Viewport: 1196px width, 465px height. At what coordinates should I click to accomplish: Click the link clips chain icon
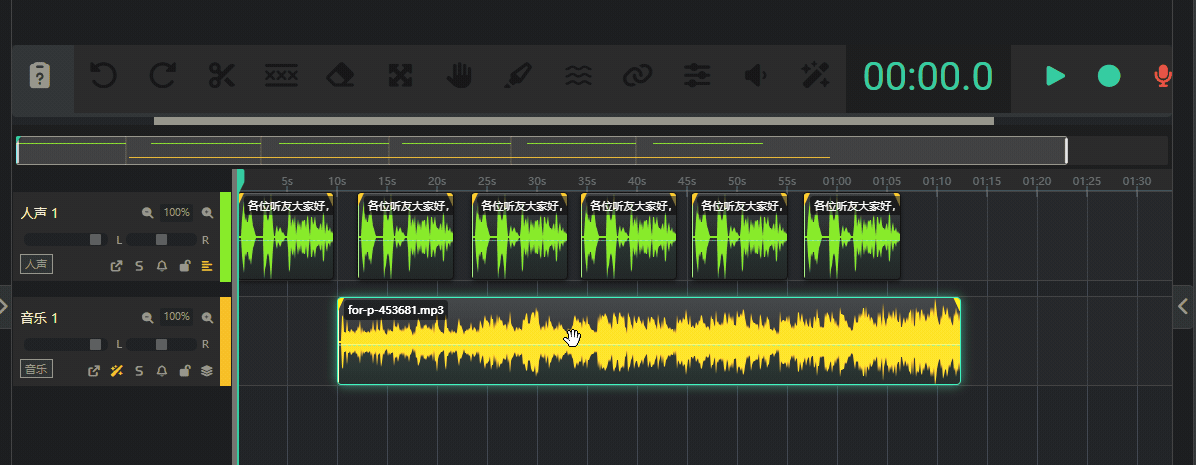point(637,76)
